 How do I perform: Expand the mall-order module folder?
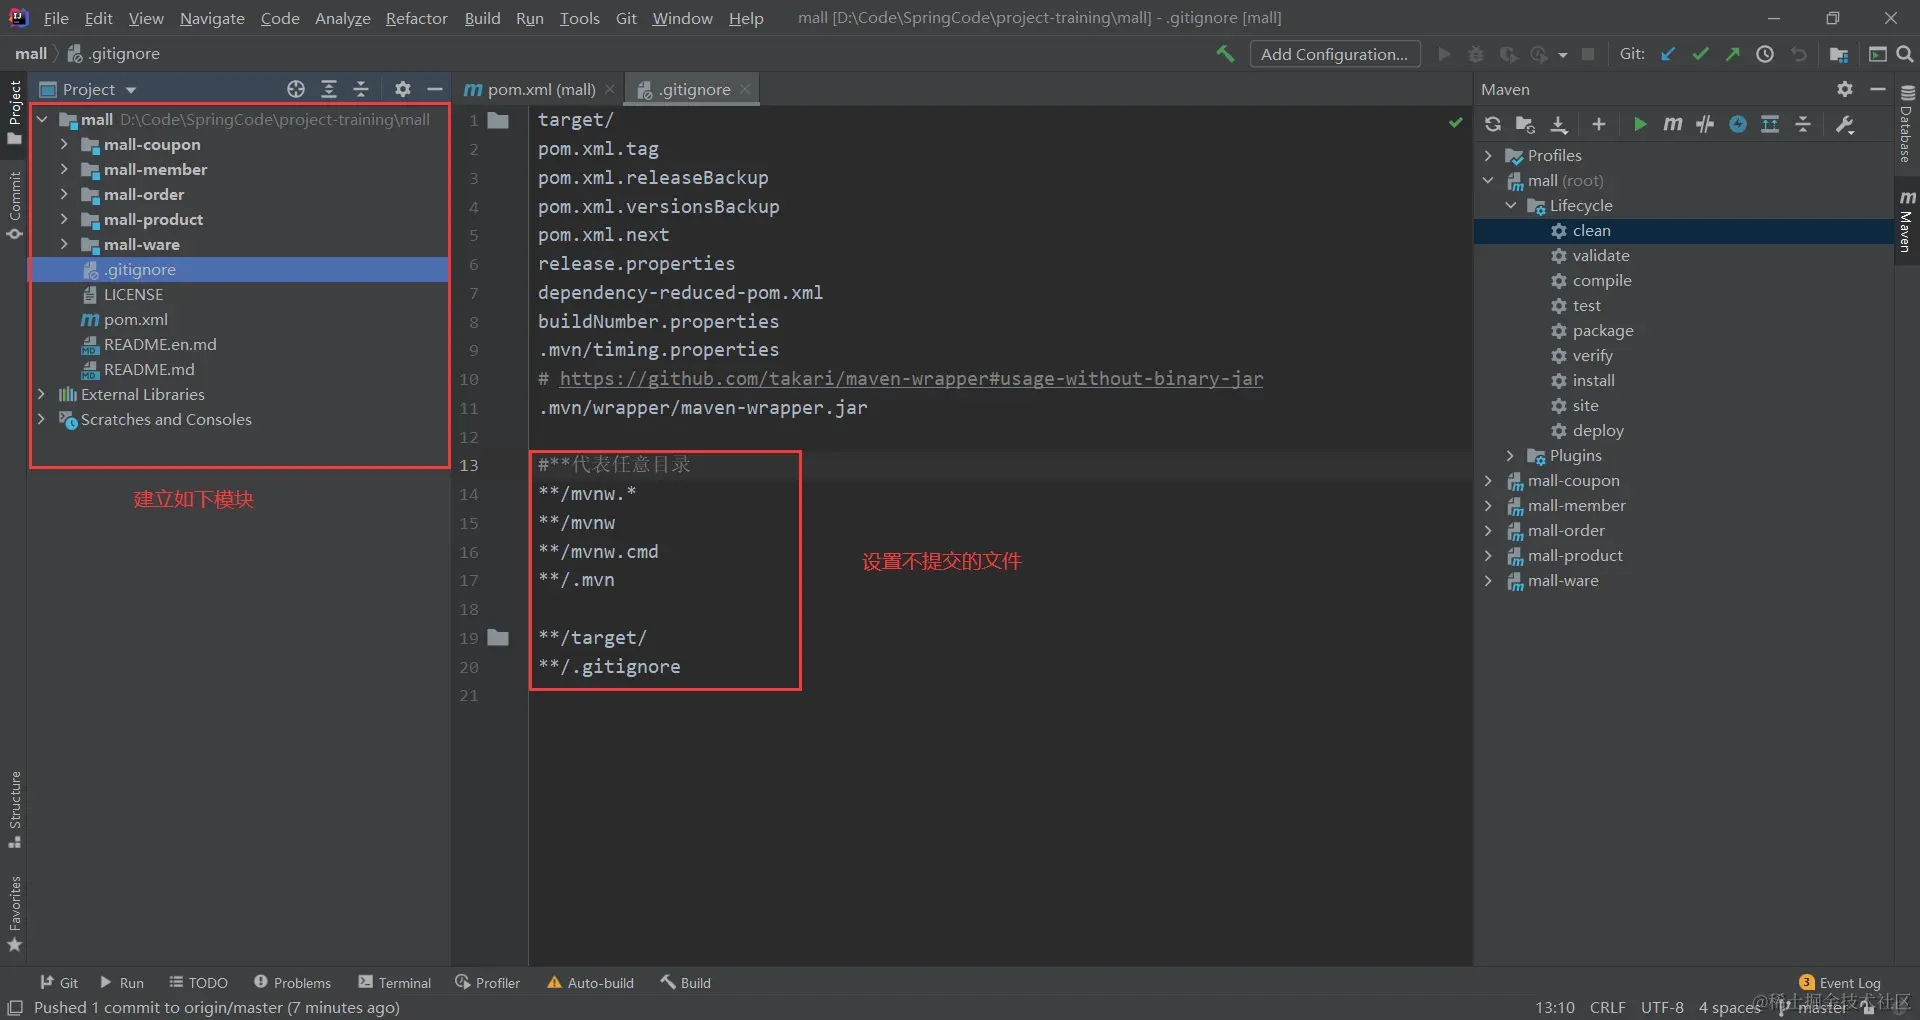point(64,194)
